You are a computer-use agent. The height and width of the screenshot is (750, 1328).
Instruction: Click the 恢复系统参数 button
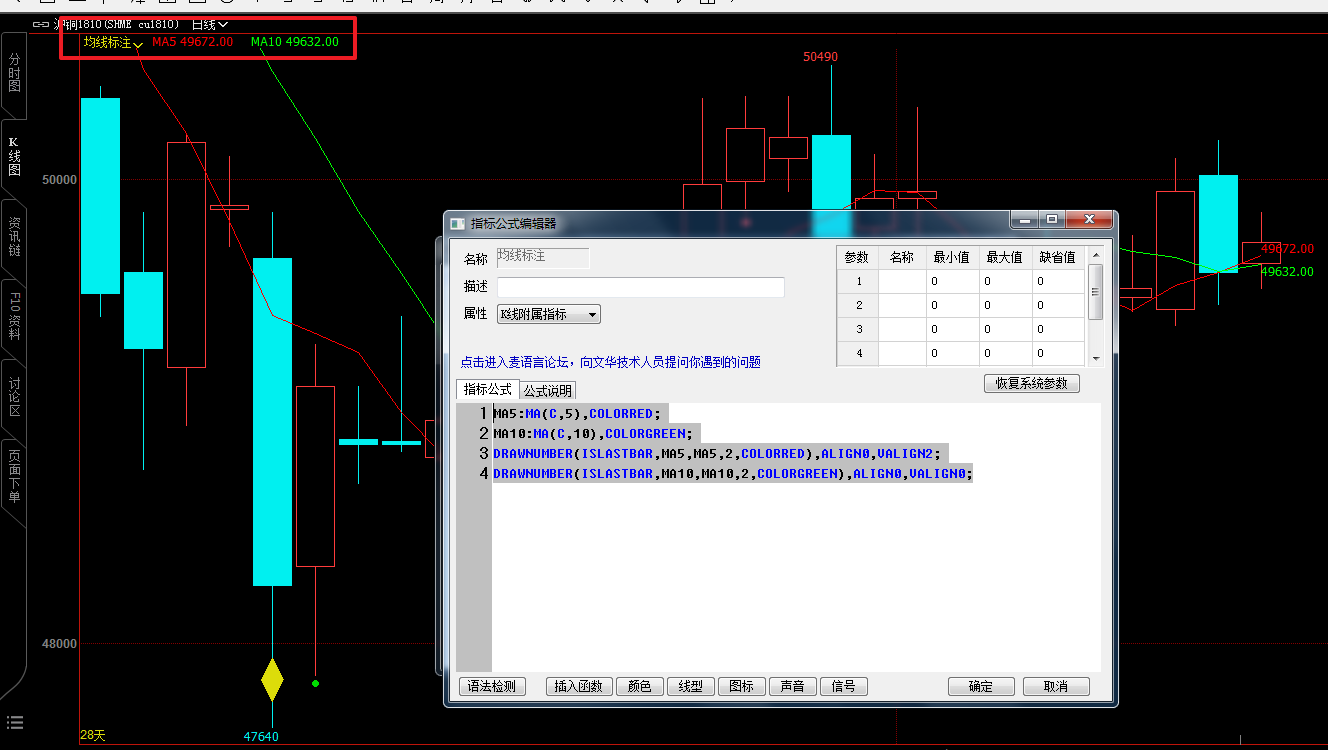pos(1031,383)
